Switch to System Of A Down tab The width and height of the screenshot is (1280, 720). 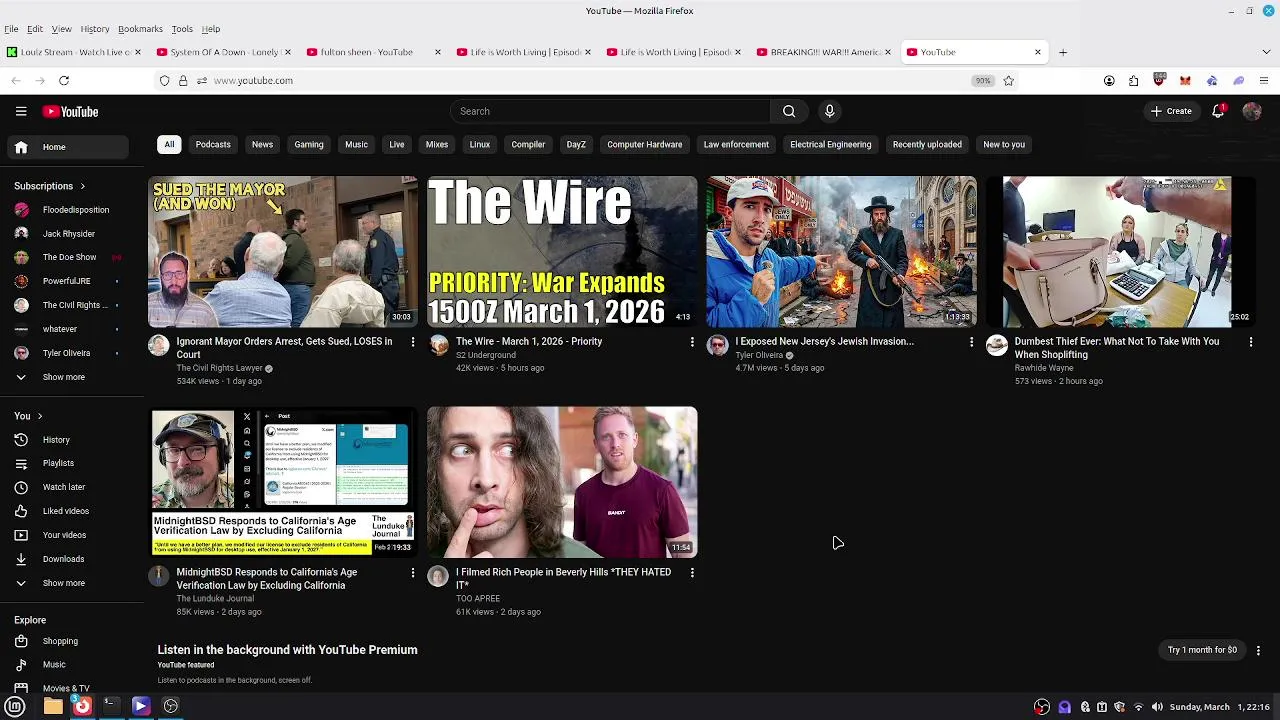[x=224, y=52]
